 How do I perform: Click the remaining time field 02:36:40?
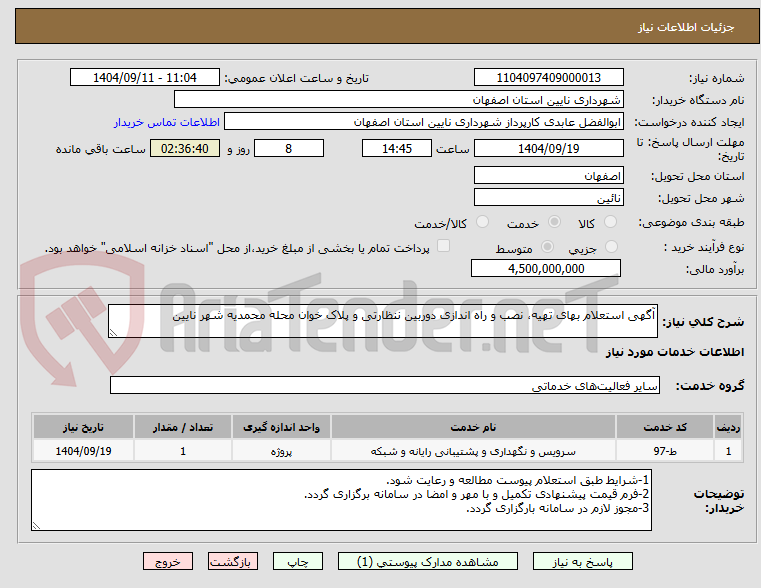185,148
